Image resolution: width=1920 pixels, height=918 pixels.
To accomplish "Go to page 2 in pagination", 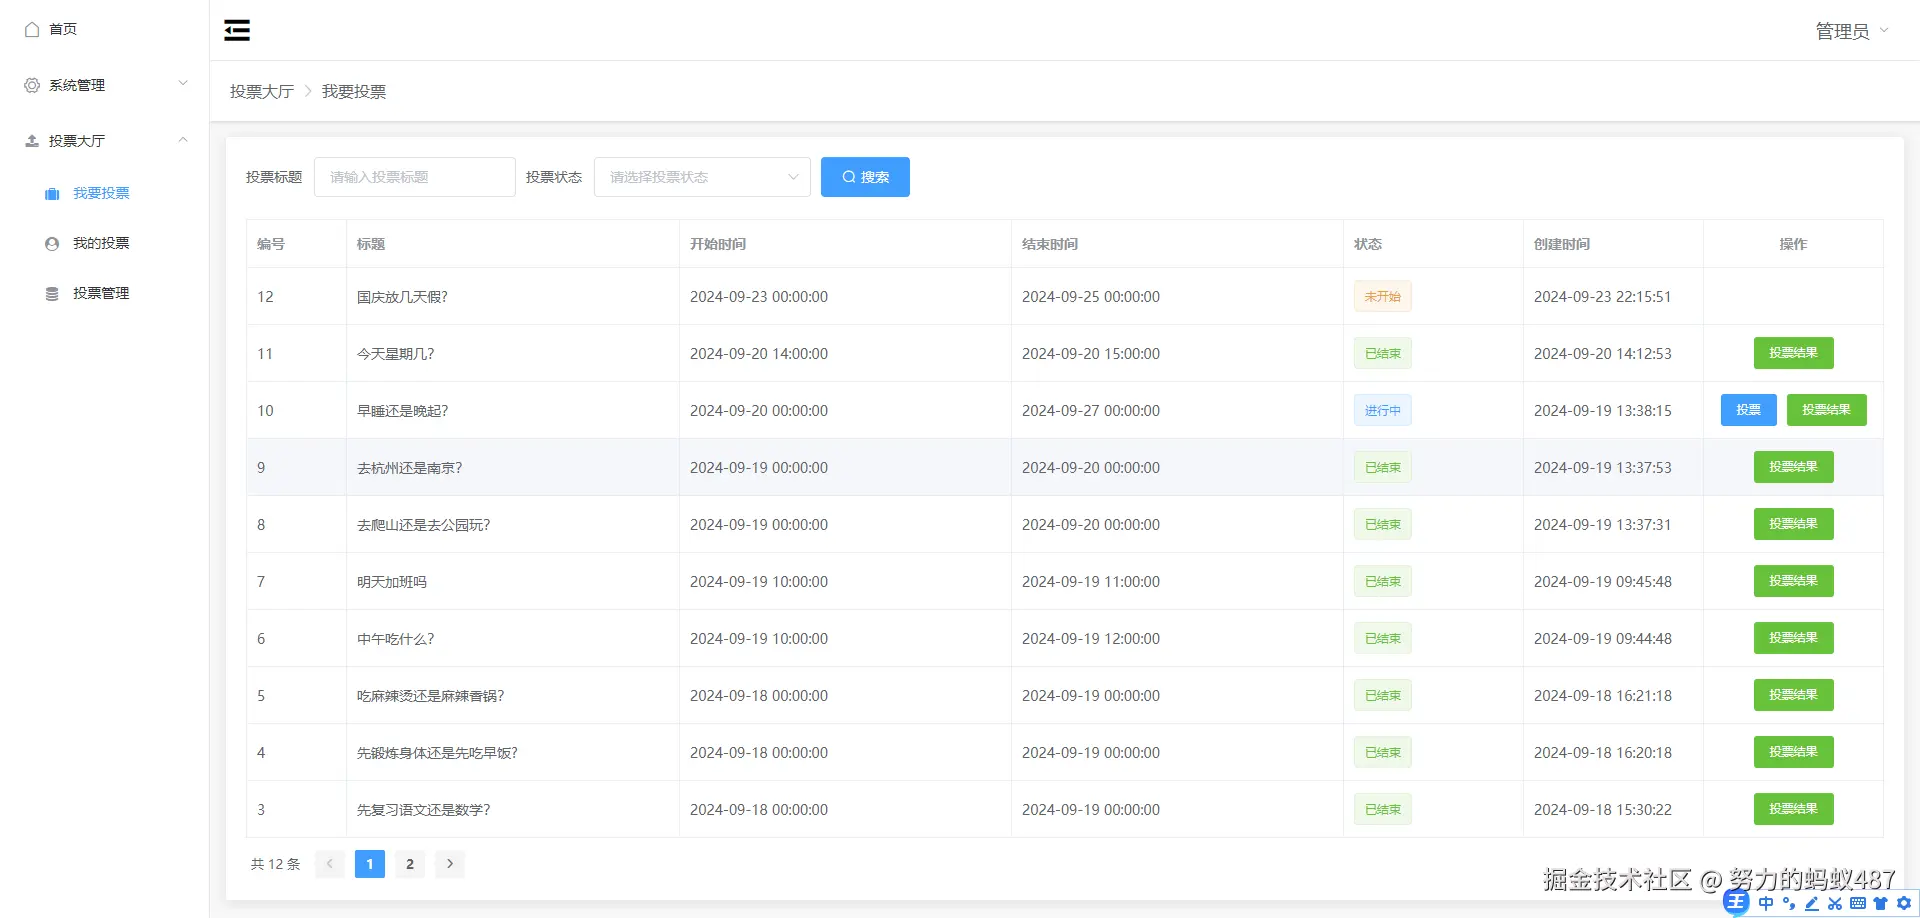I will coord(410,864).
